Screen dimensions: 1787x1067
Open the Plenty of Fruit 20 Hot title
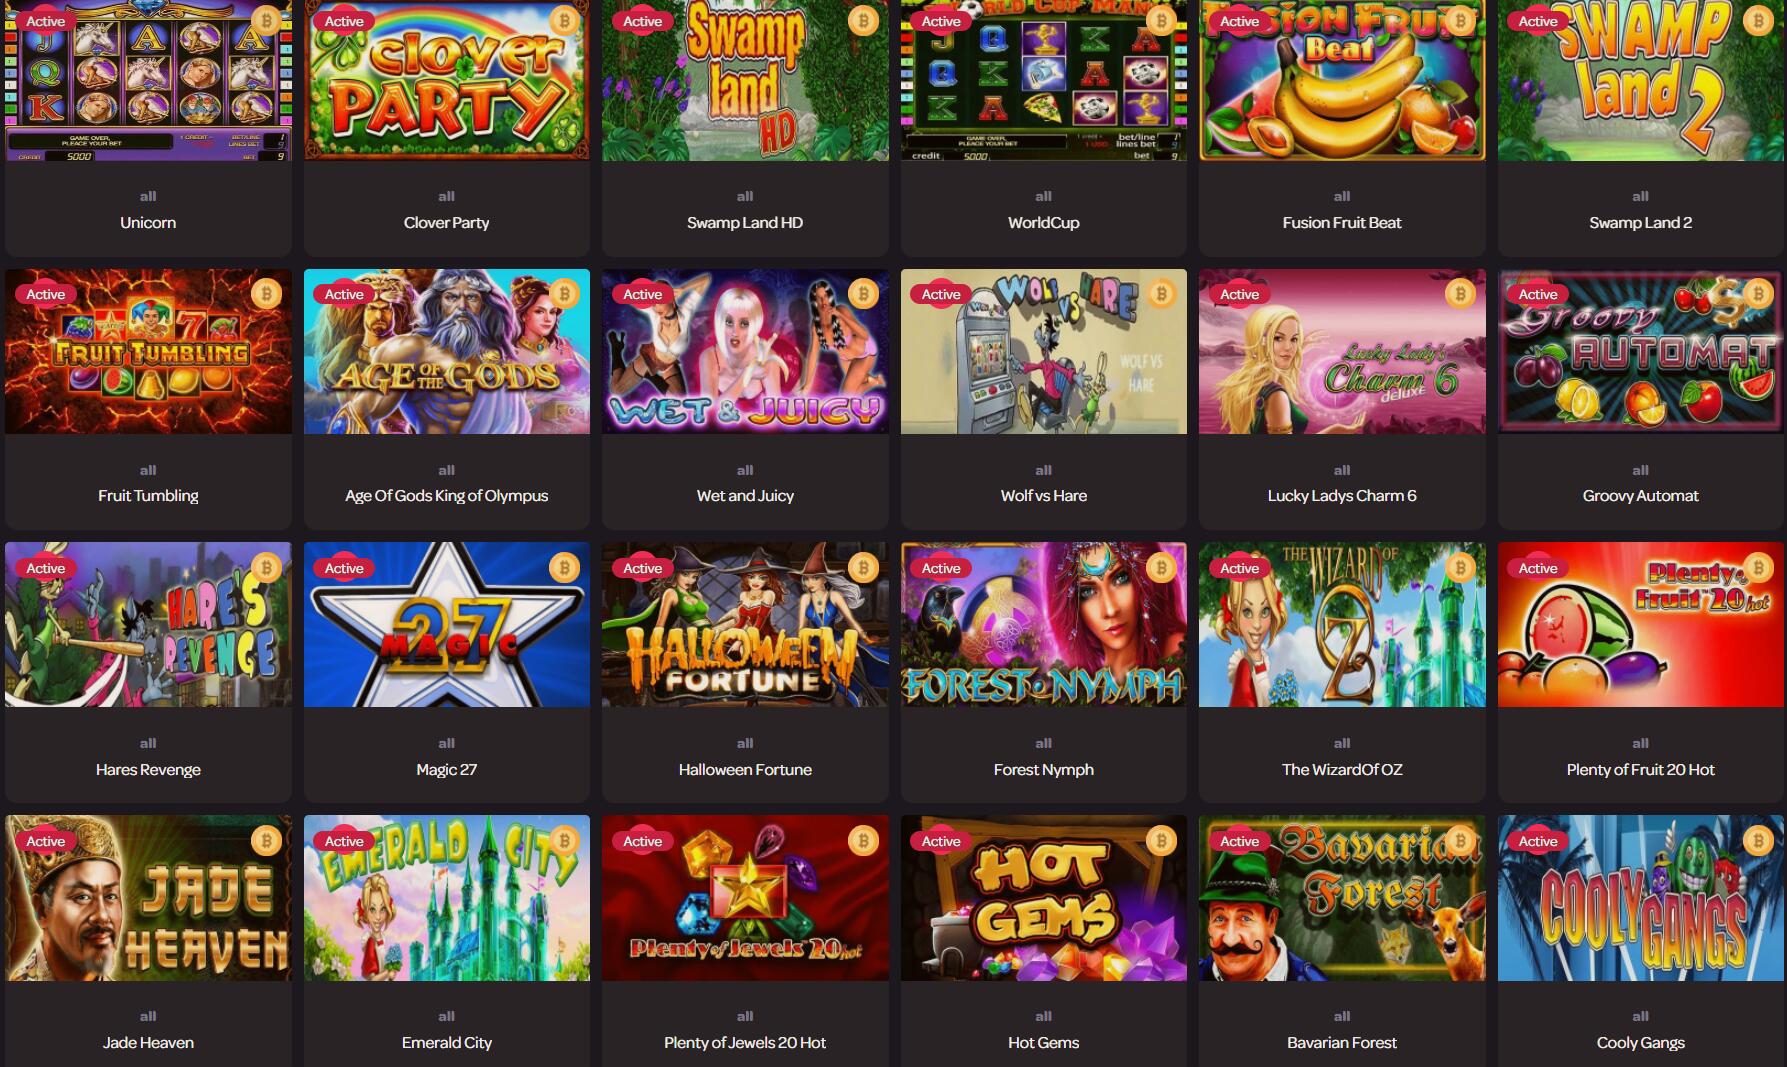click(1640, 770)
